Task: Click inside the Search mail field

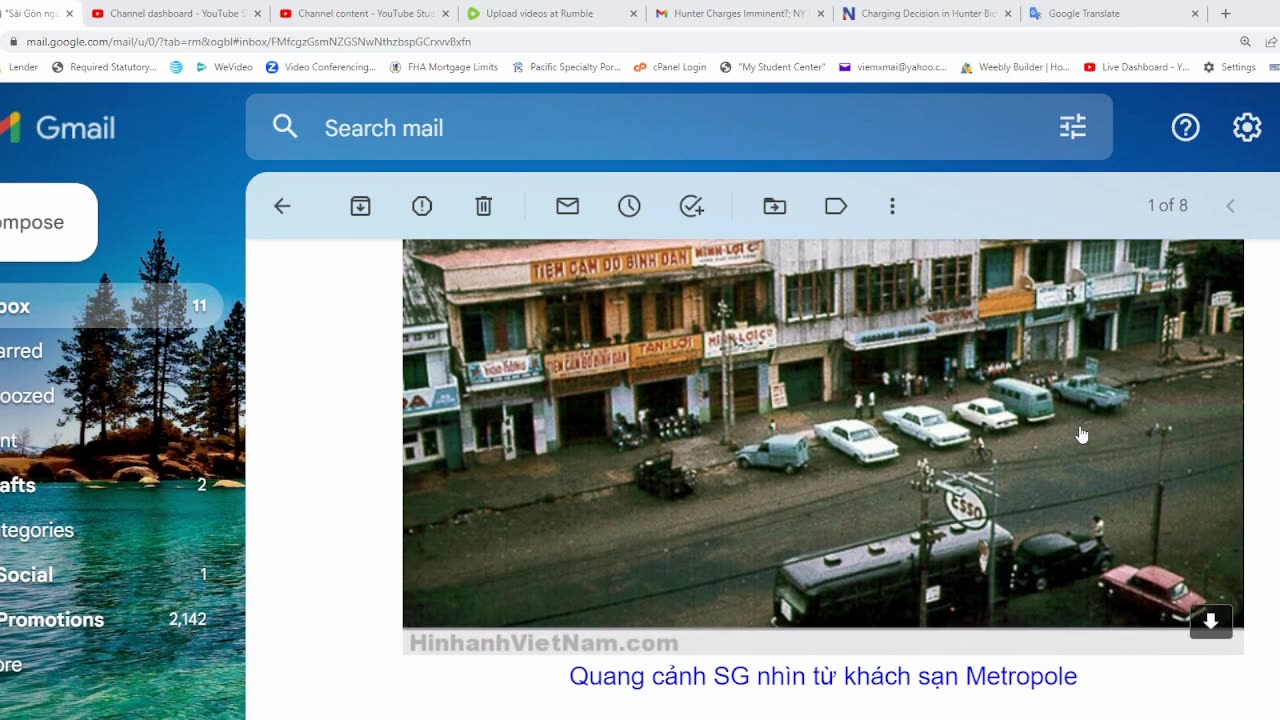Action: (x=679, y=127)
